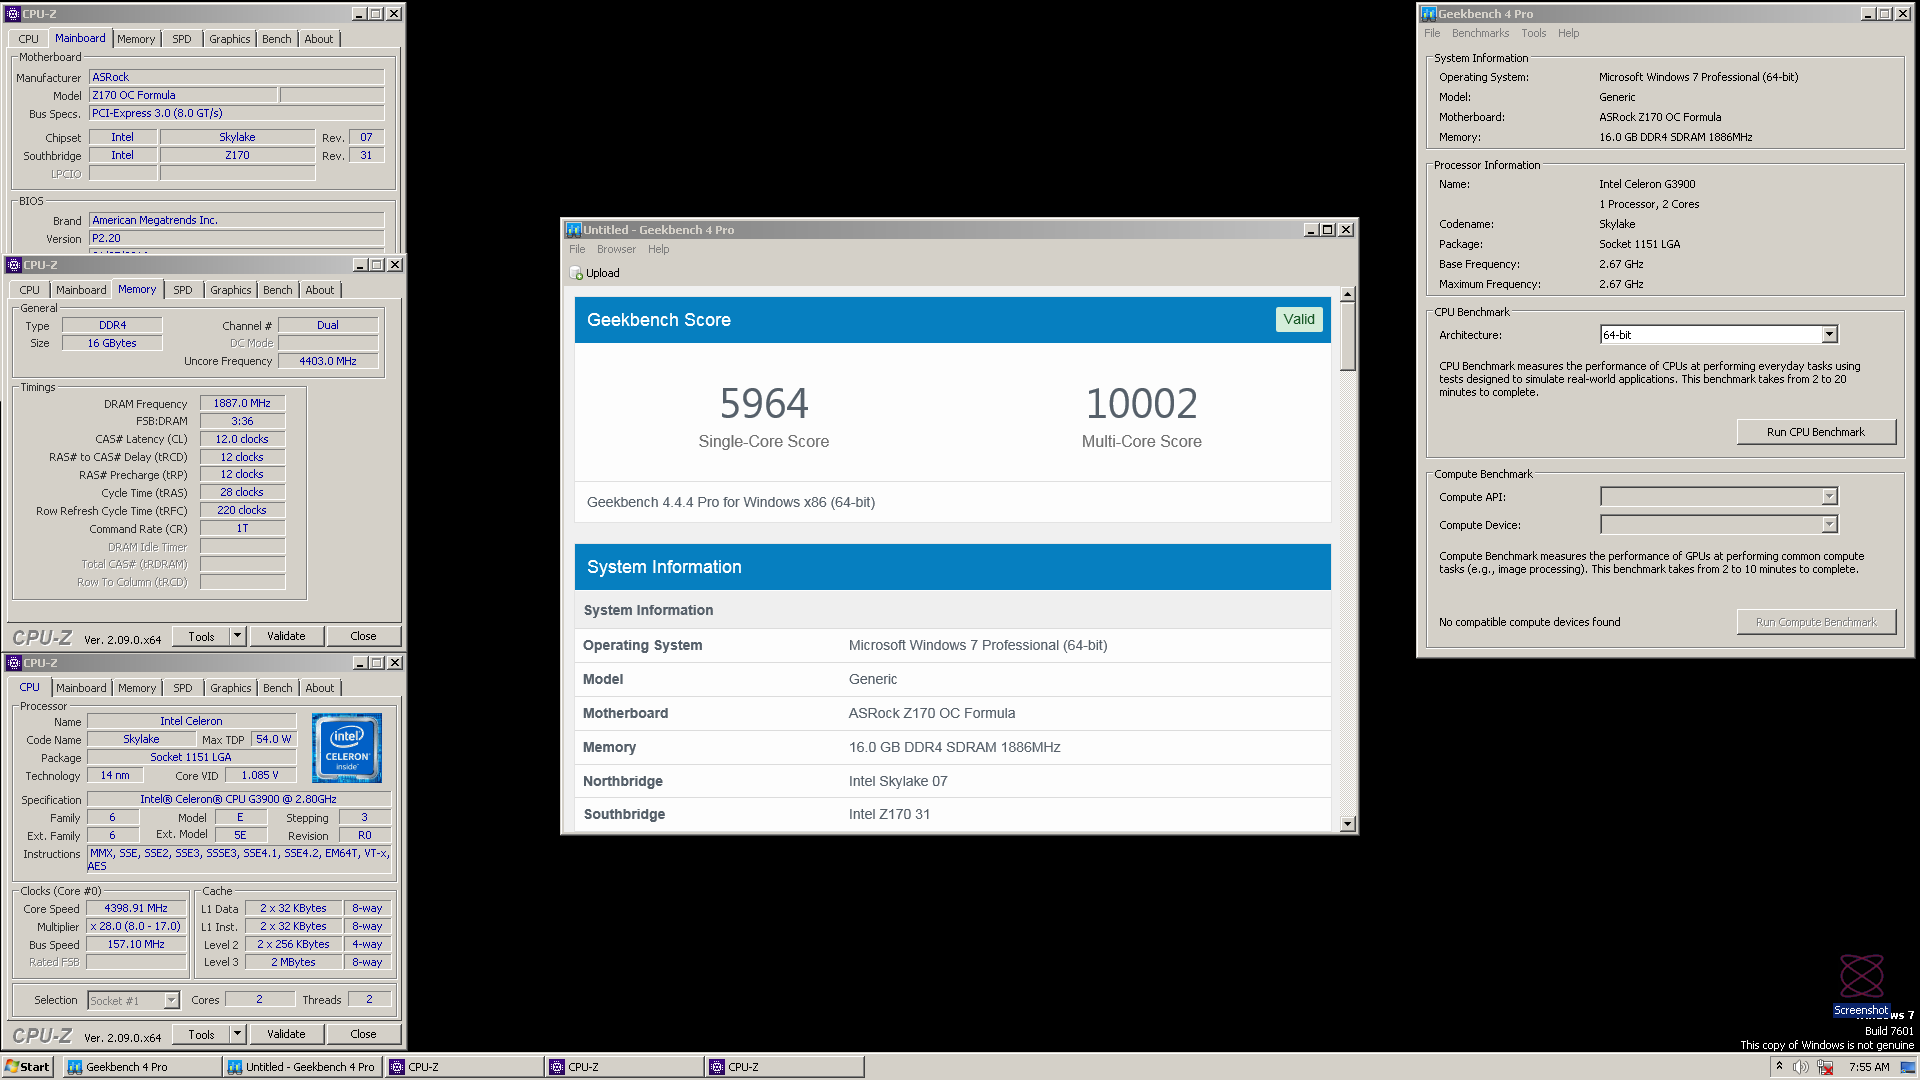This screenshot has height=1080, width=1920.
Task: Activate the Untitled - Geekbench 4 Pro taskbar button
Action: click(302, 1067)
